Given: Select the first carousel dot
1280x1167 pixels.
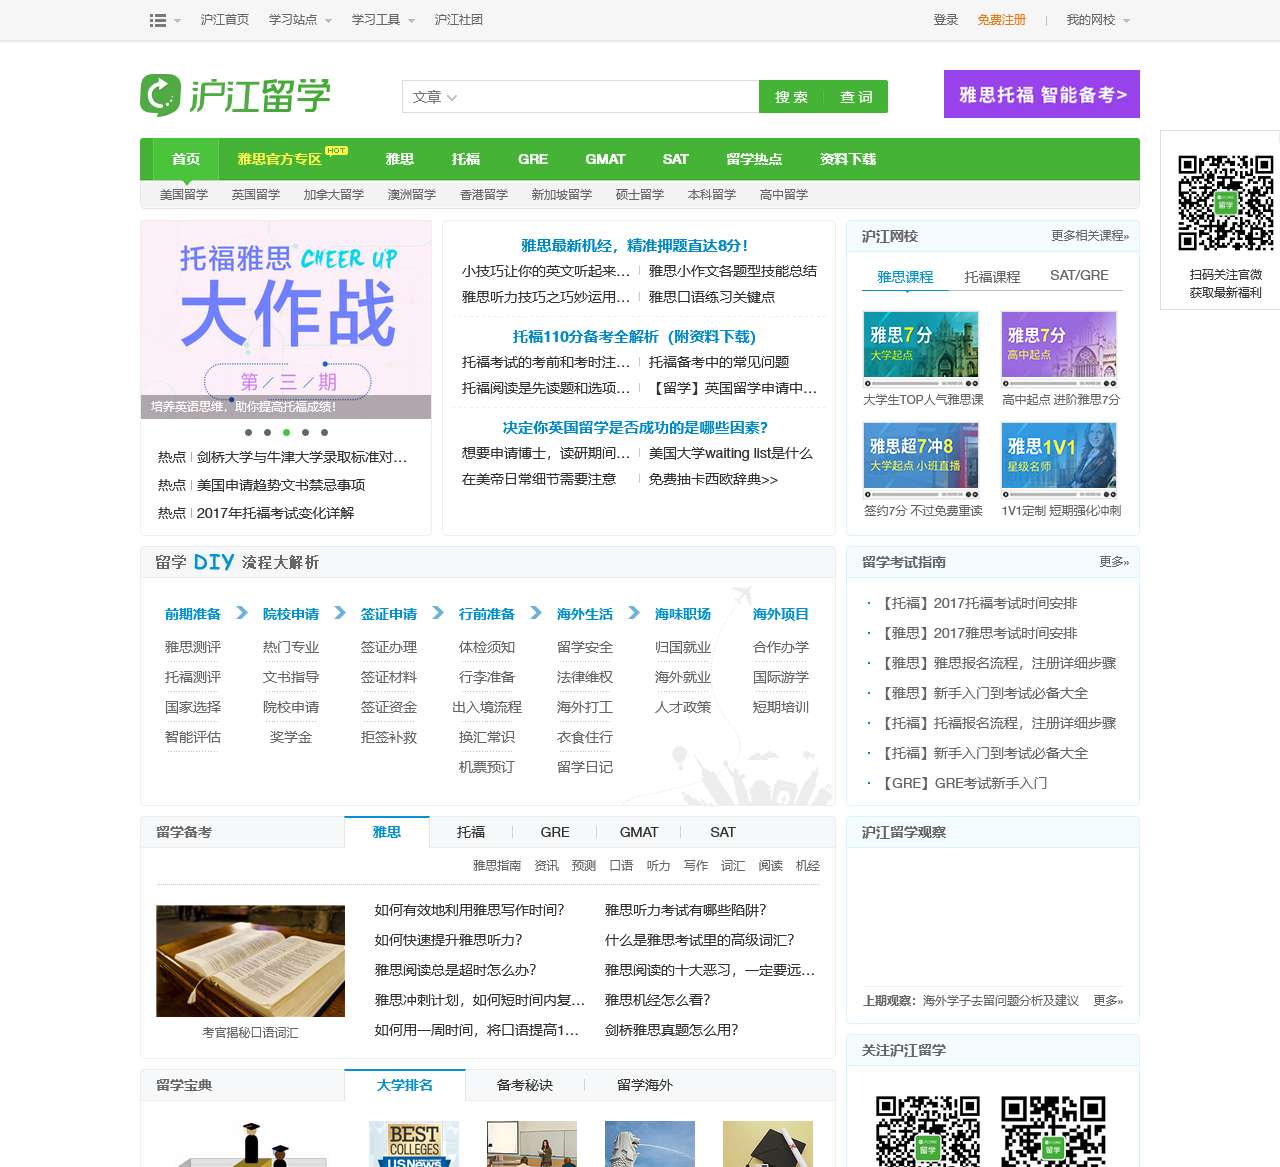Looking at the screenshot, I should (x=248, y=433).
